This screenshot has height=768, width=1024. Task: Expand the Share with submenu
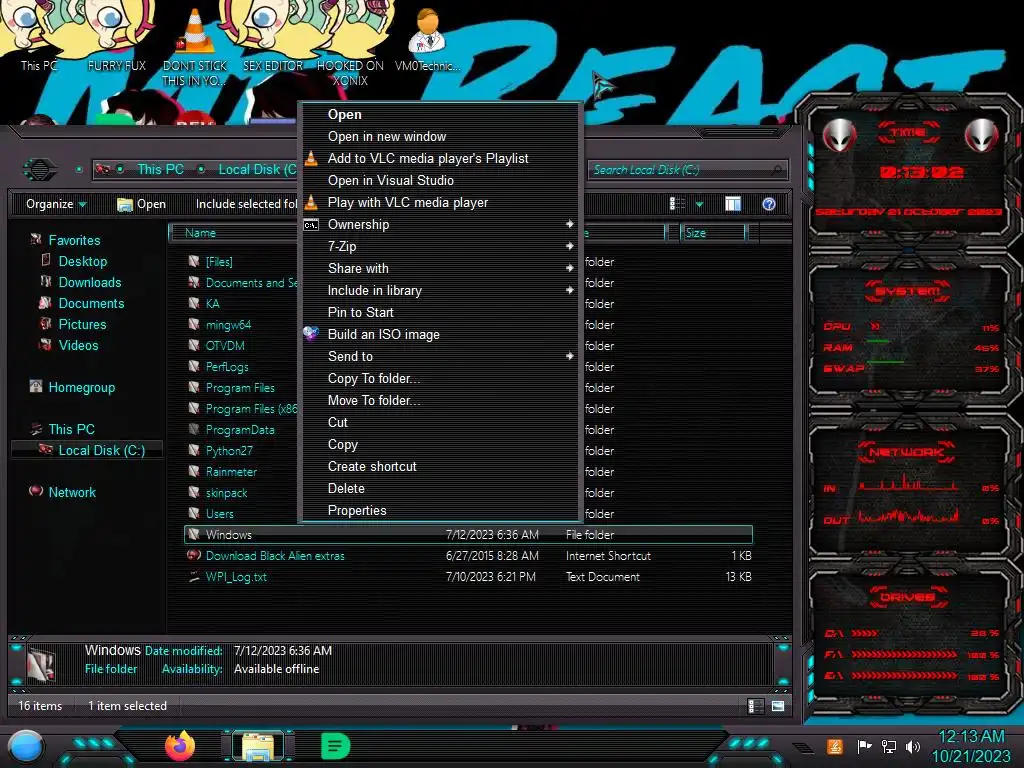[440, 268]
